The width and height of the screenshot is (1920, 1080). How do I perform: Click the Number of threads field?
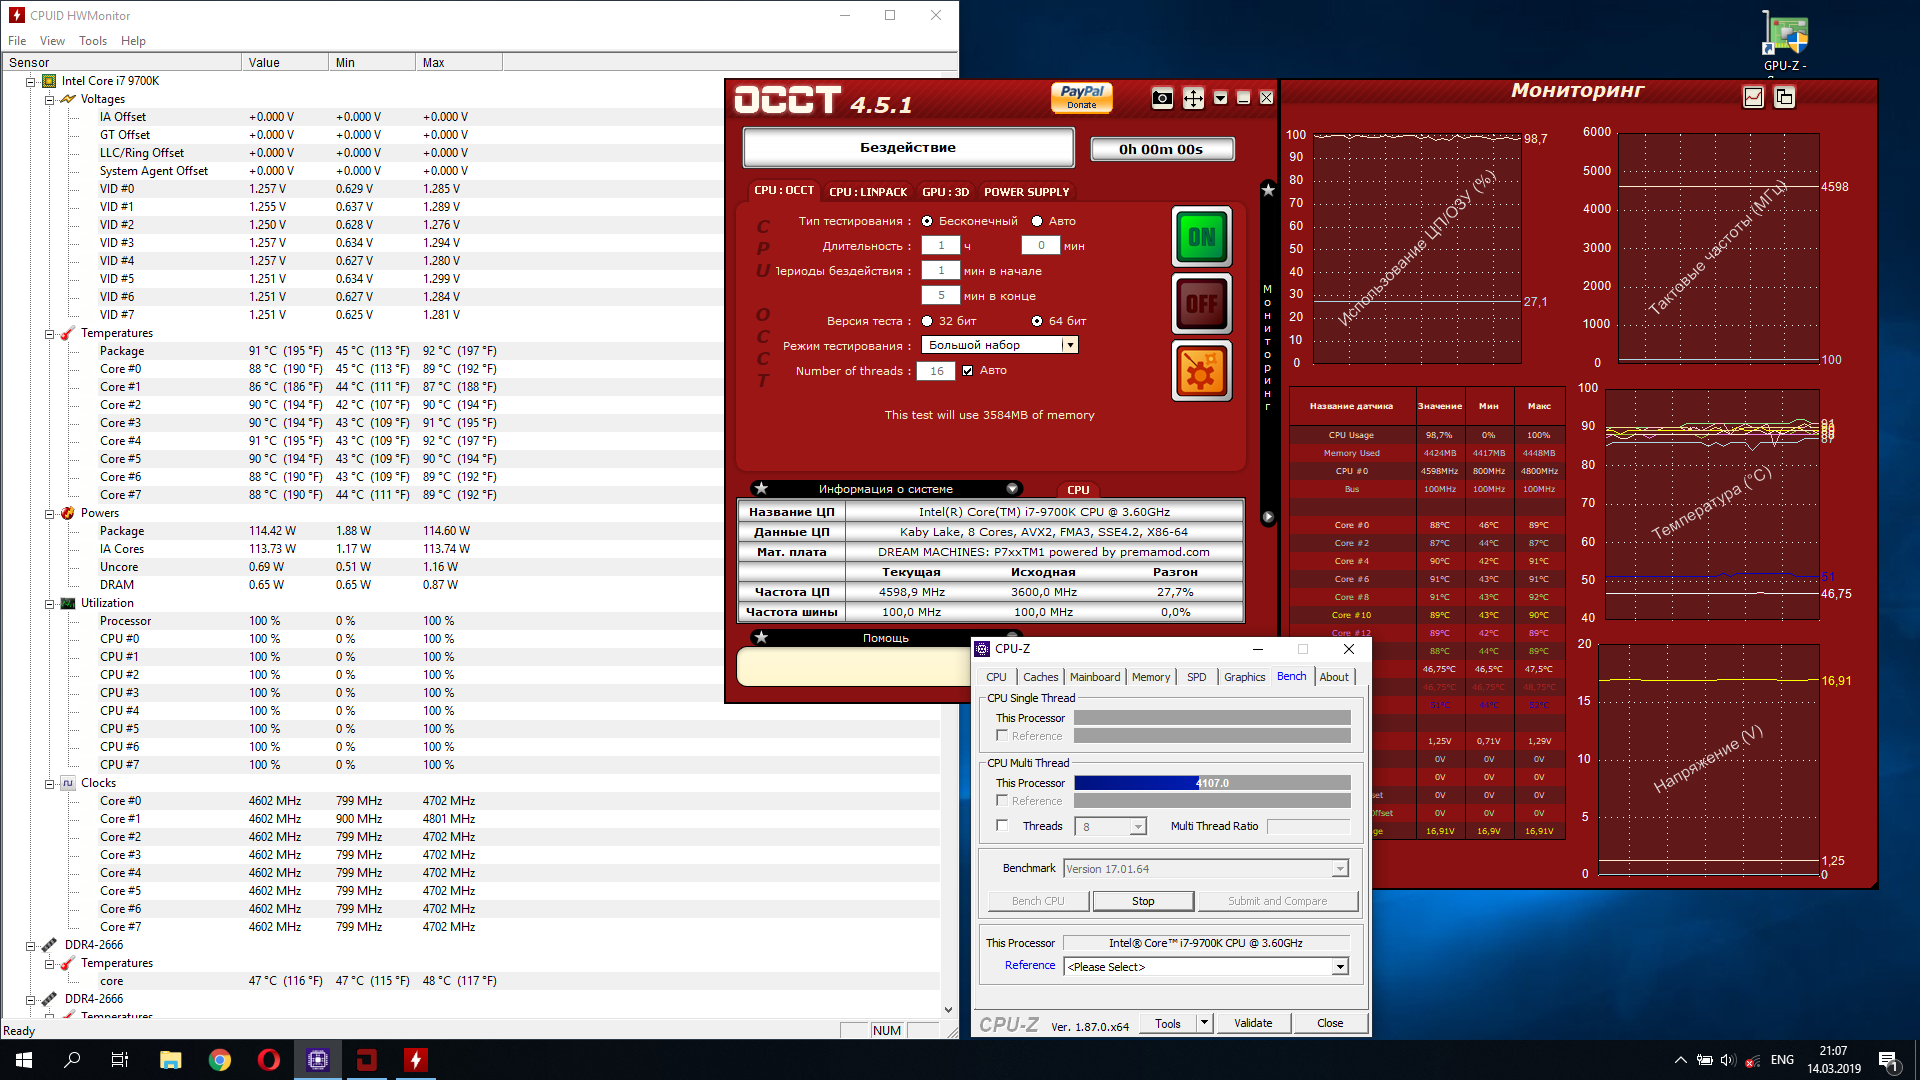(937, 371)
